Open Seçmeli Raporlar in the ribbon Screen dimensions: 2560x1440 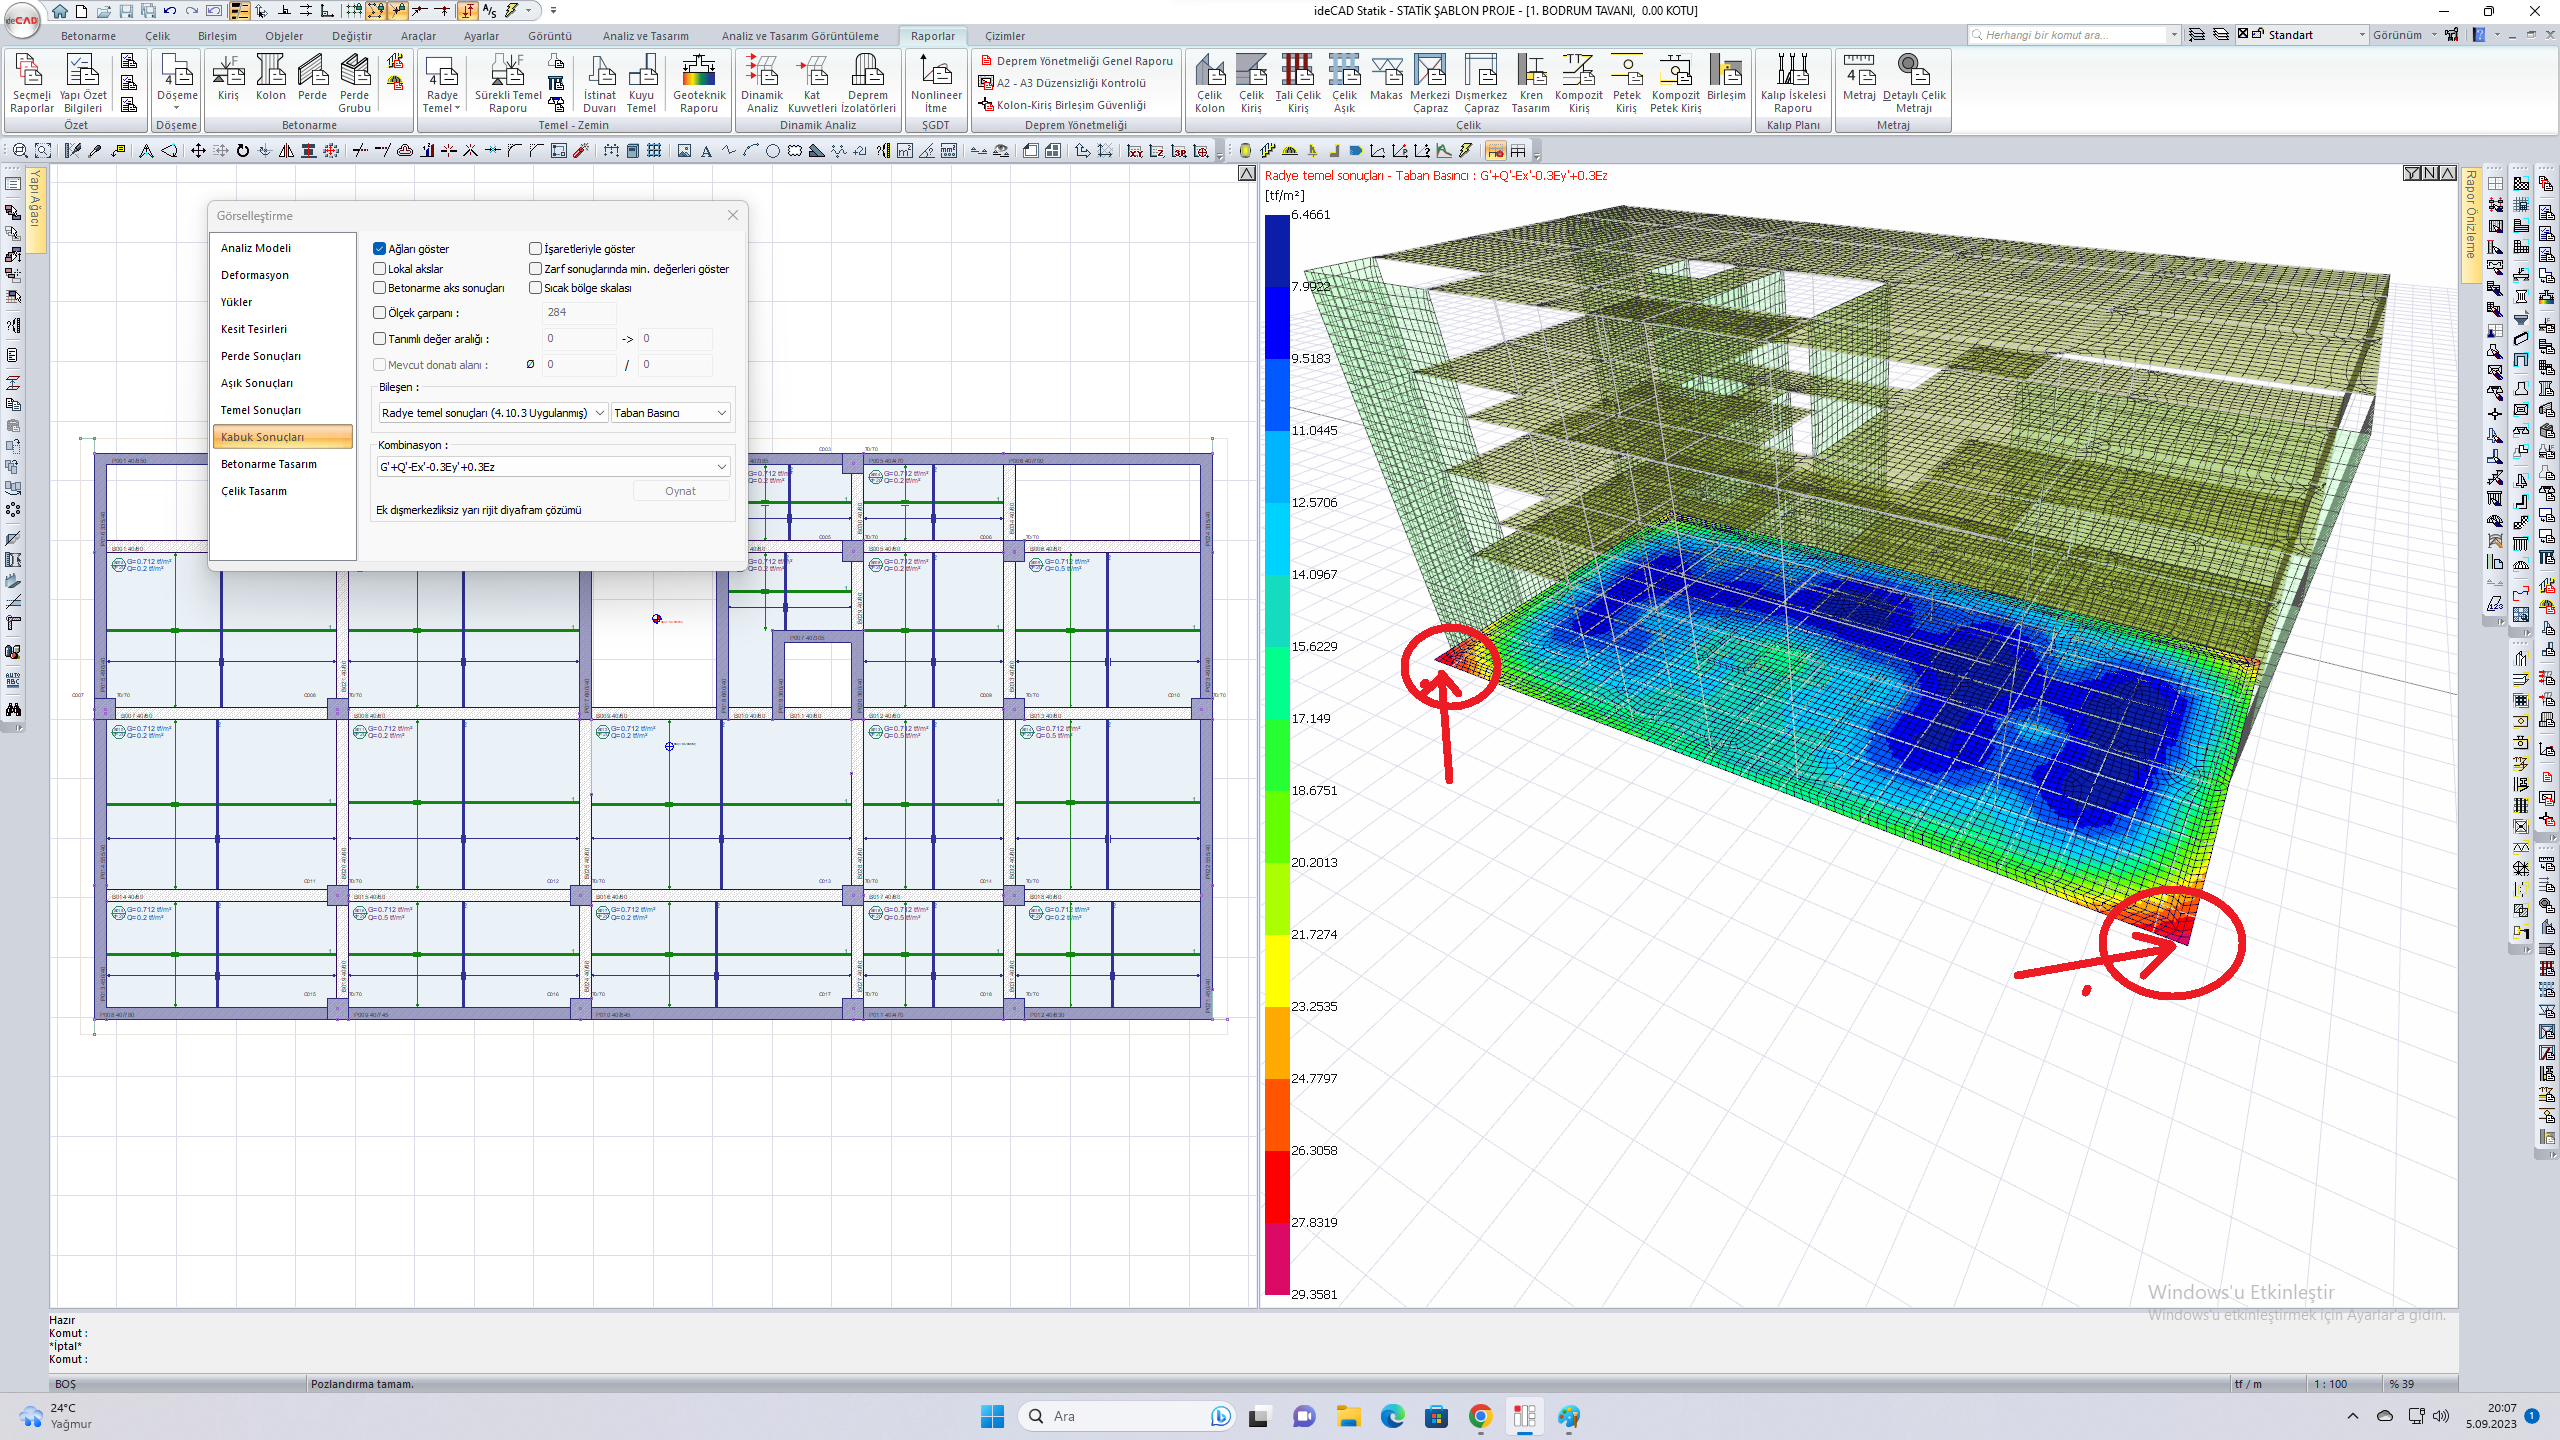[x=31, y=84]
